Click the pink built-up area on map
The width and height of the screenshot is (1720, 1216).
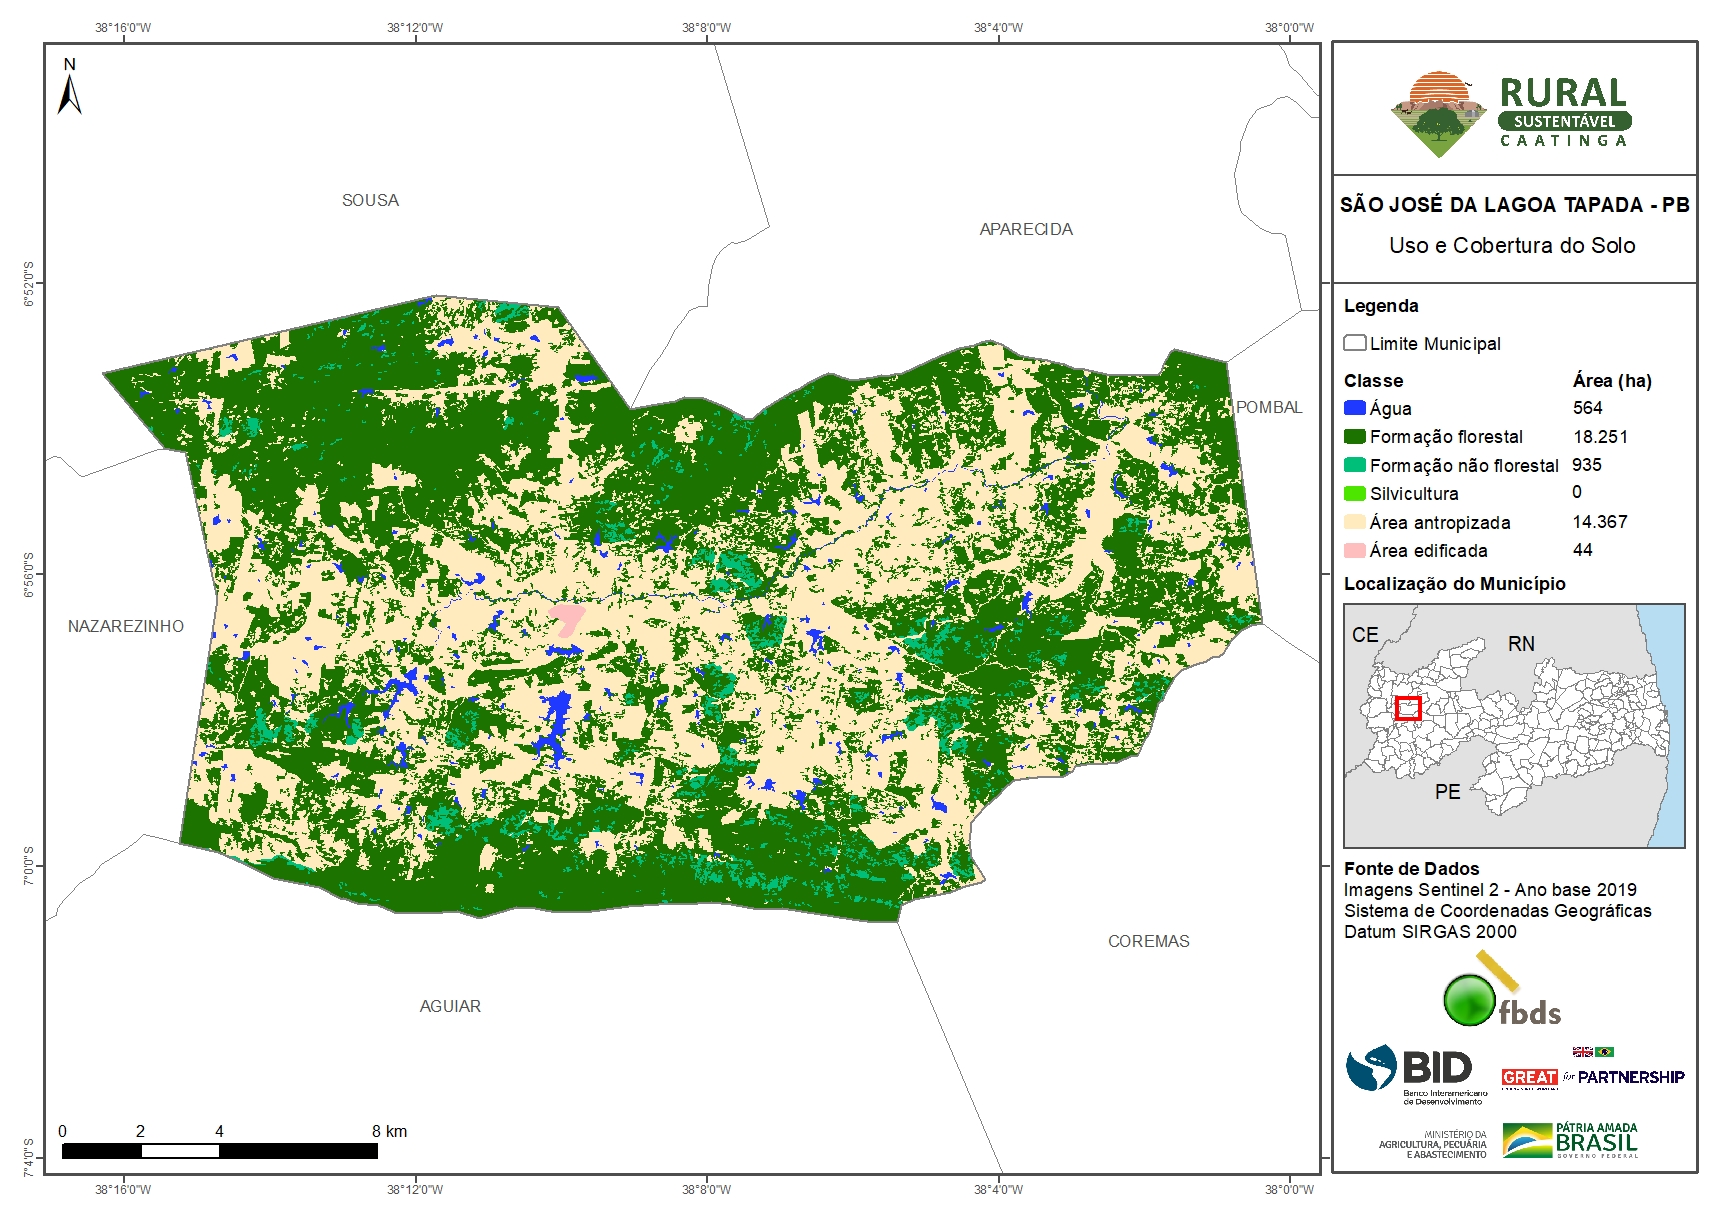click(566, 618)
